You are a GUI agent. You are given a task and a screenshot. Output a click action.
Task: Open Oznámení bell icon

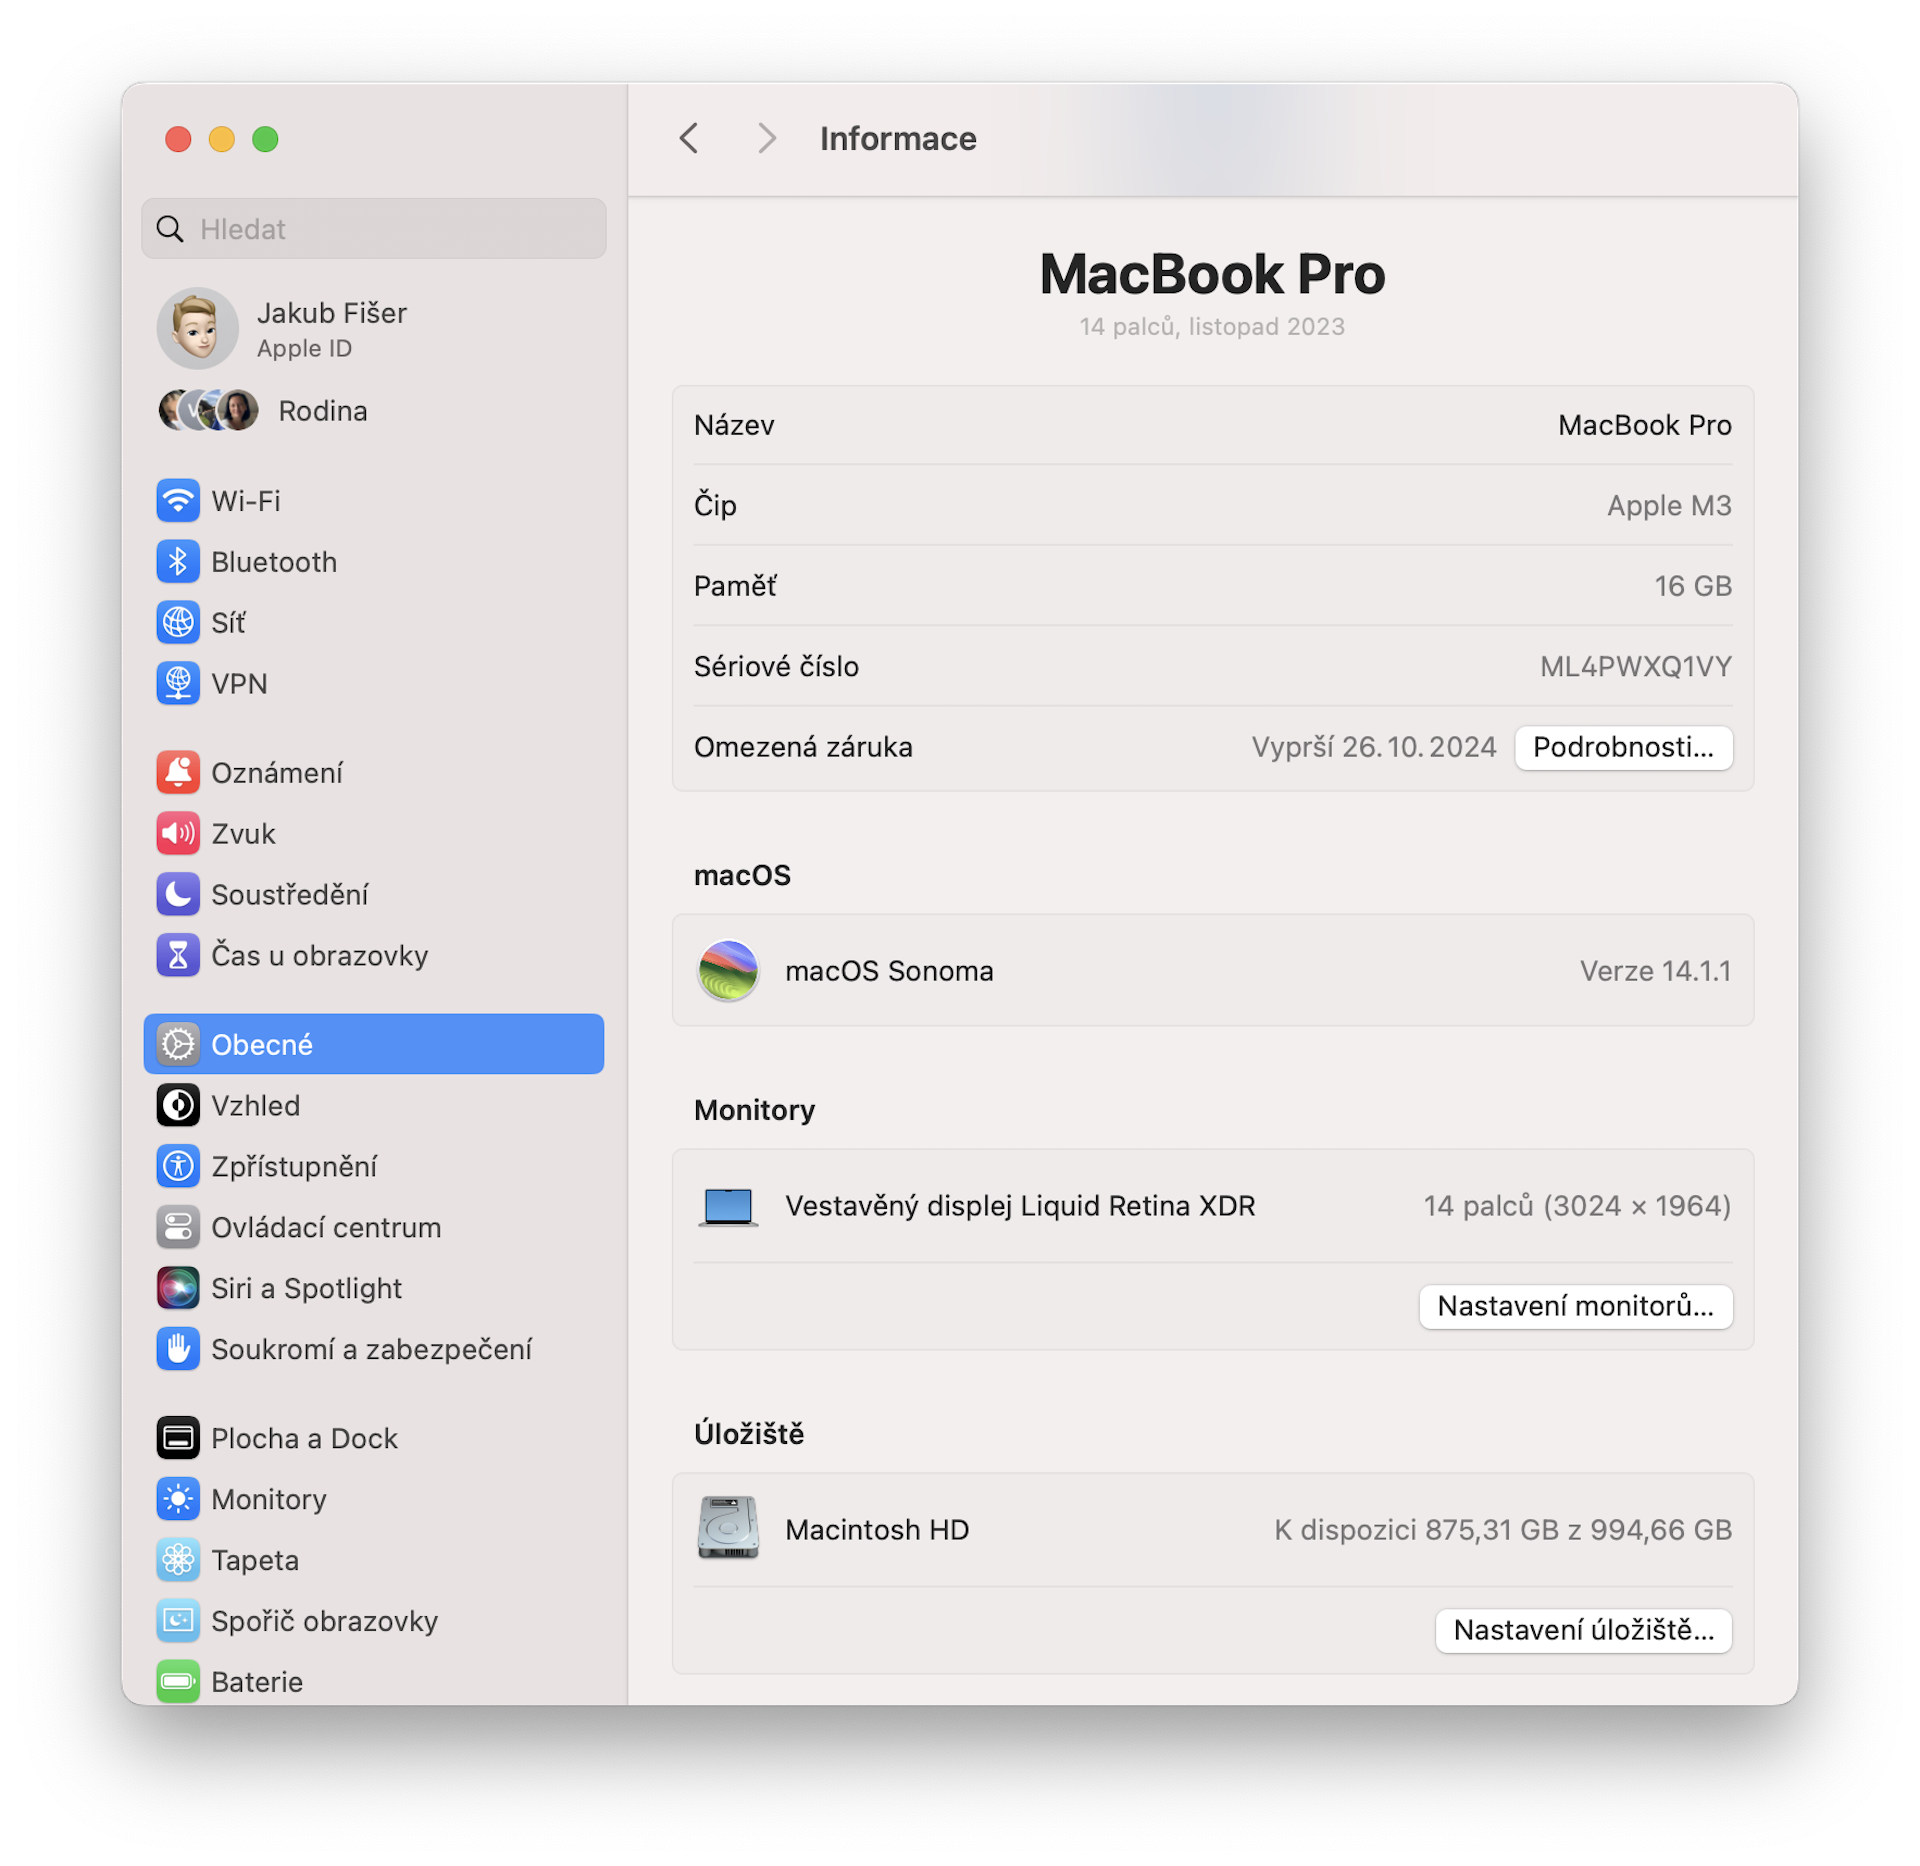[178, 773]
